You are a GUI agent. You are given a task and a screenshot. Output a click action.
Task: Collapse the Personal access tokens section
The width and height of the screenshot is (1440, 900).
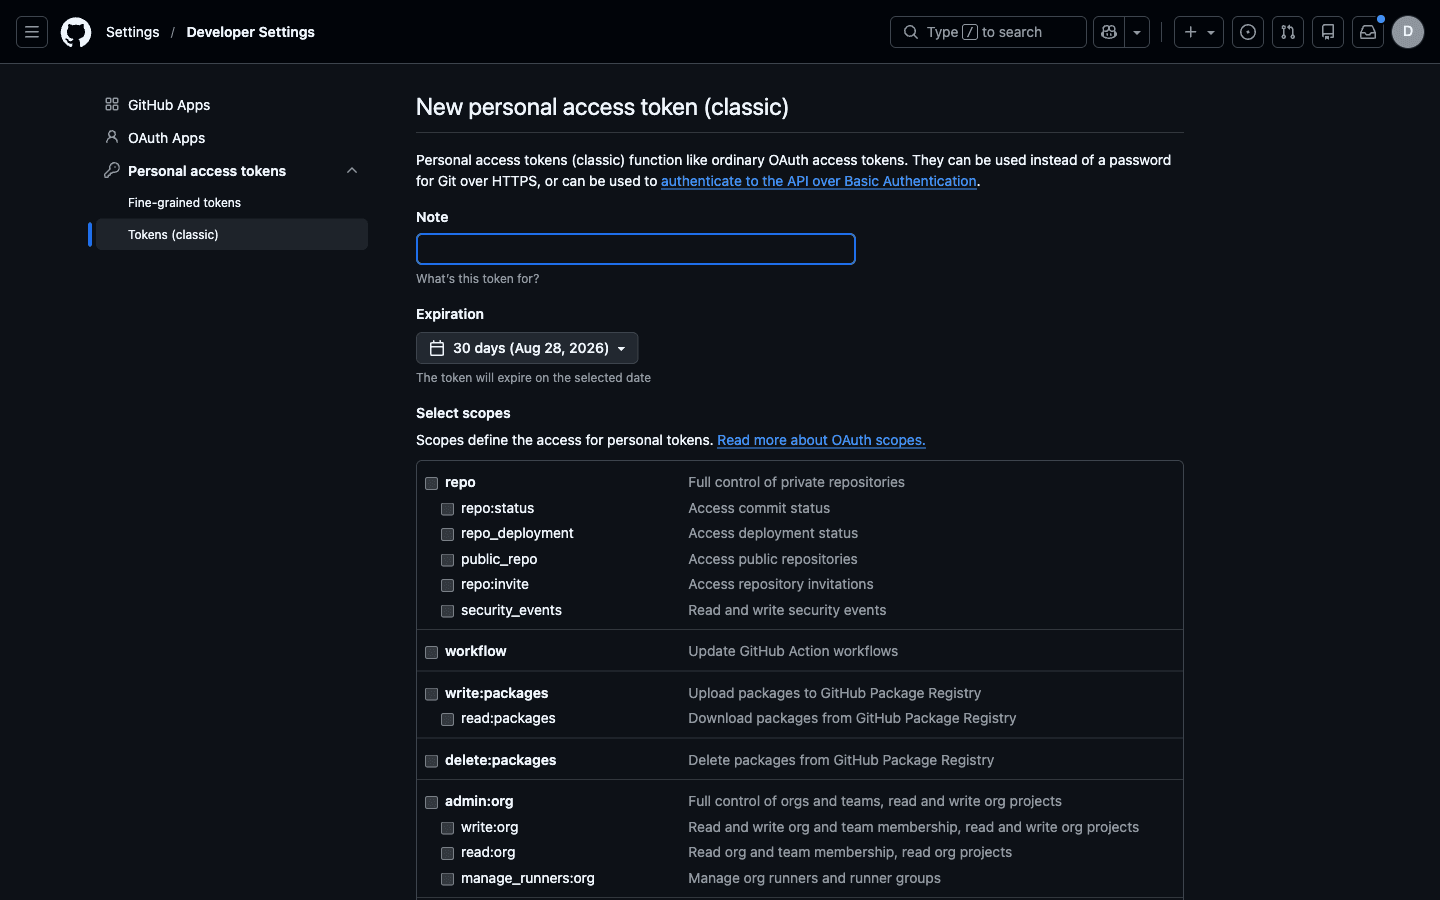(x=352, y=171)
